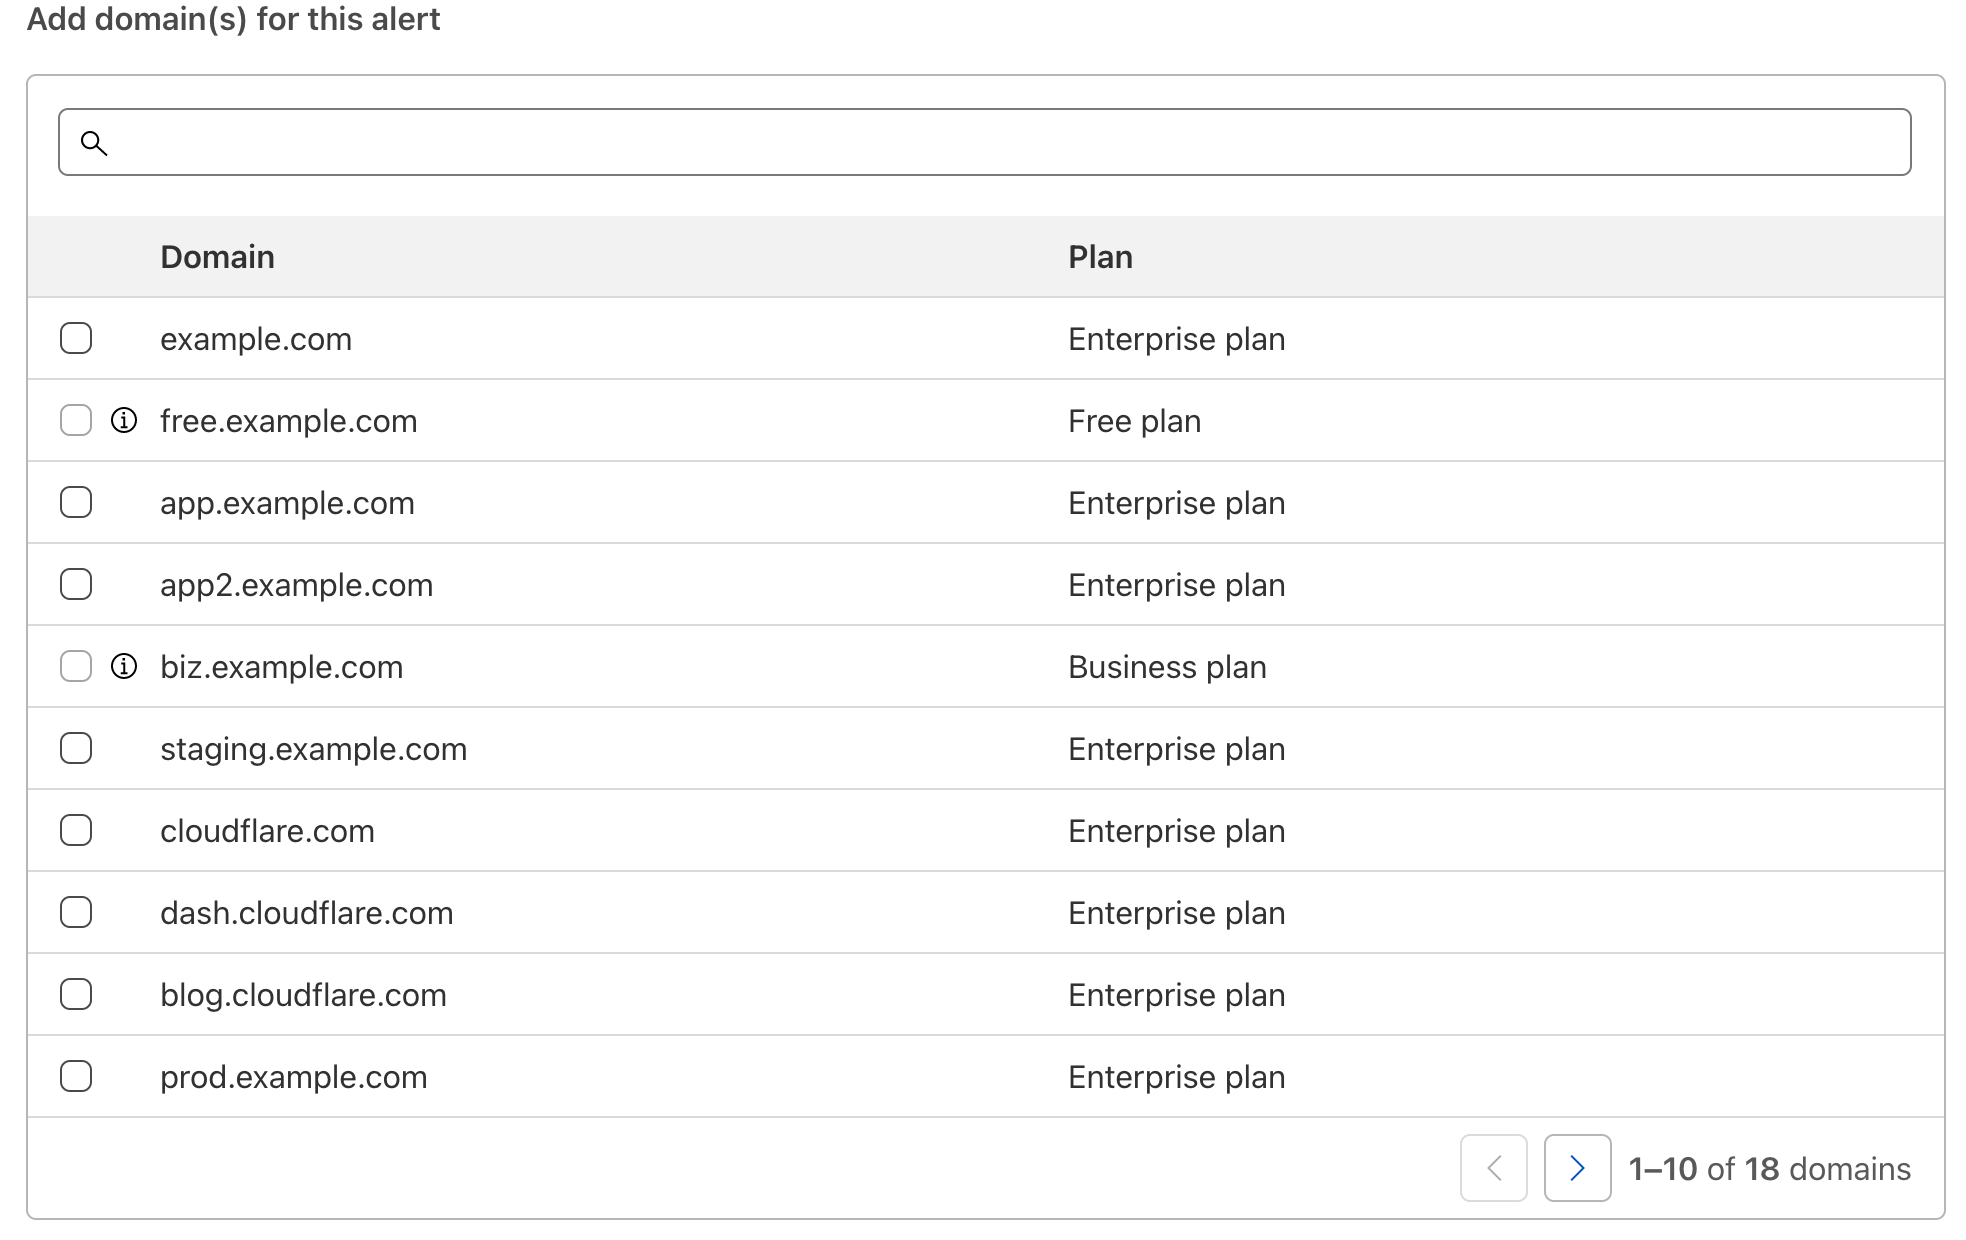
Task: Click the Add domain(s) for this alert heading
Action: (233, 19)
